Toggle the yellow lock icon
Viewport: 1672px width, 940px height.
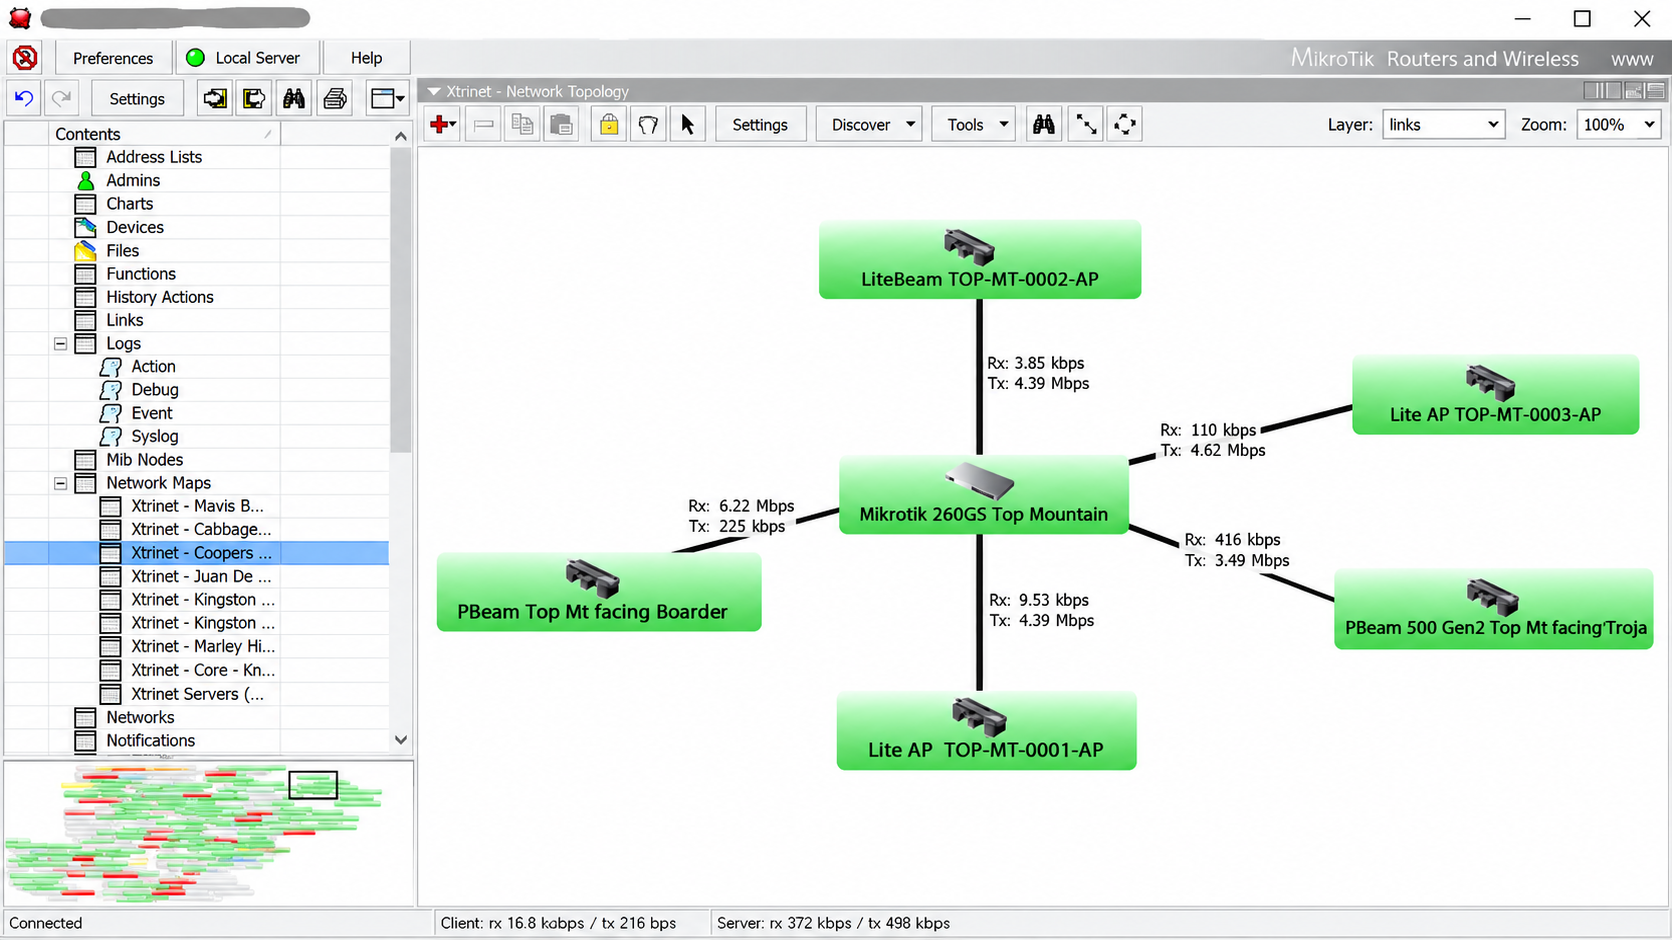pyautogui.click(x=609, y=125)
